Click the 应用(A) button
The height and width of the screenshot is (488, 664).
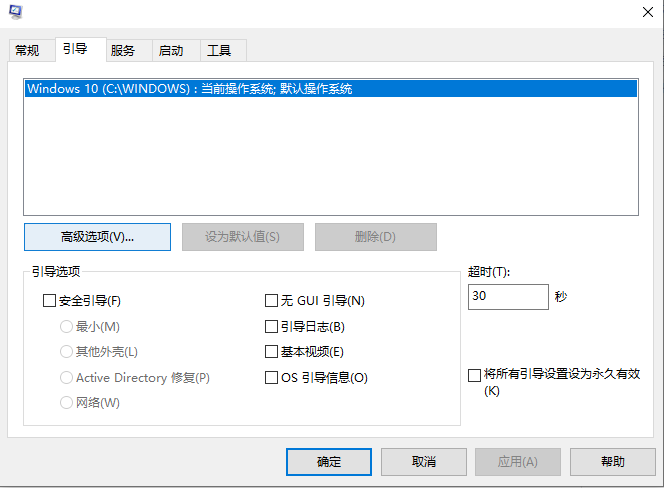(x=518, y=462)
